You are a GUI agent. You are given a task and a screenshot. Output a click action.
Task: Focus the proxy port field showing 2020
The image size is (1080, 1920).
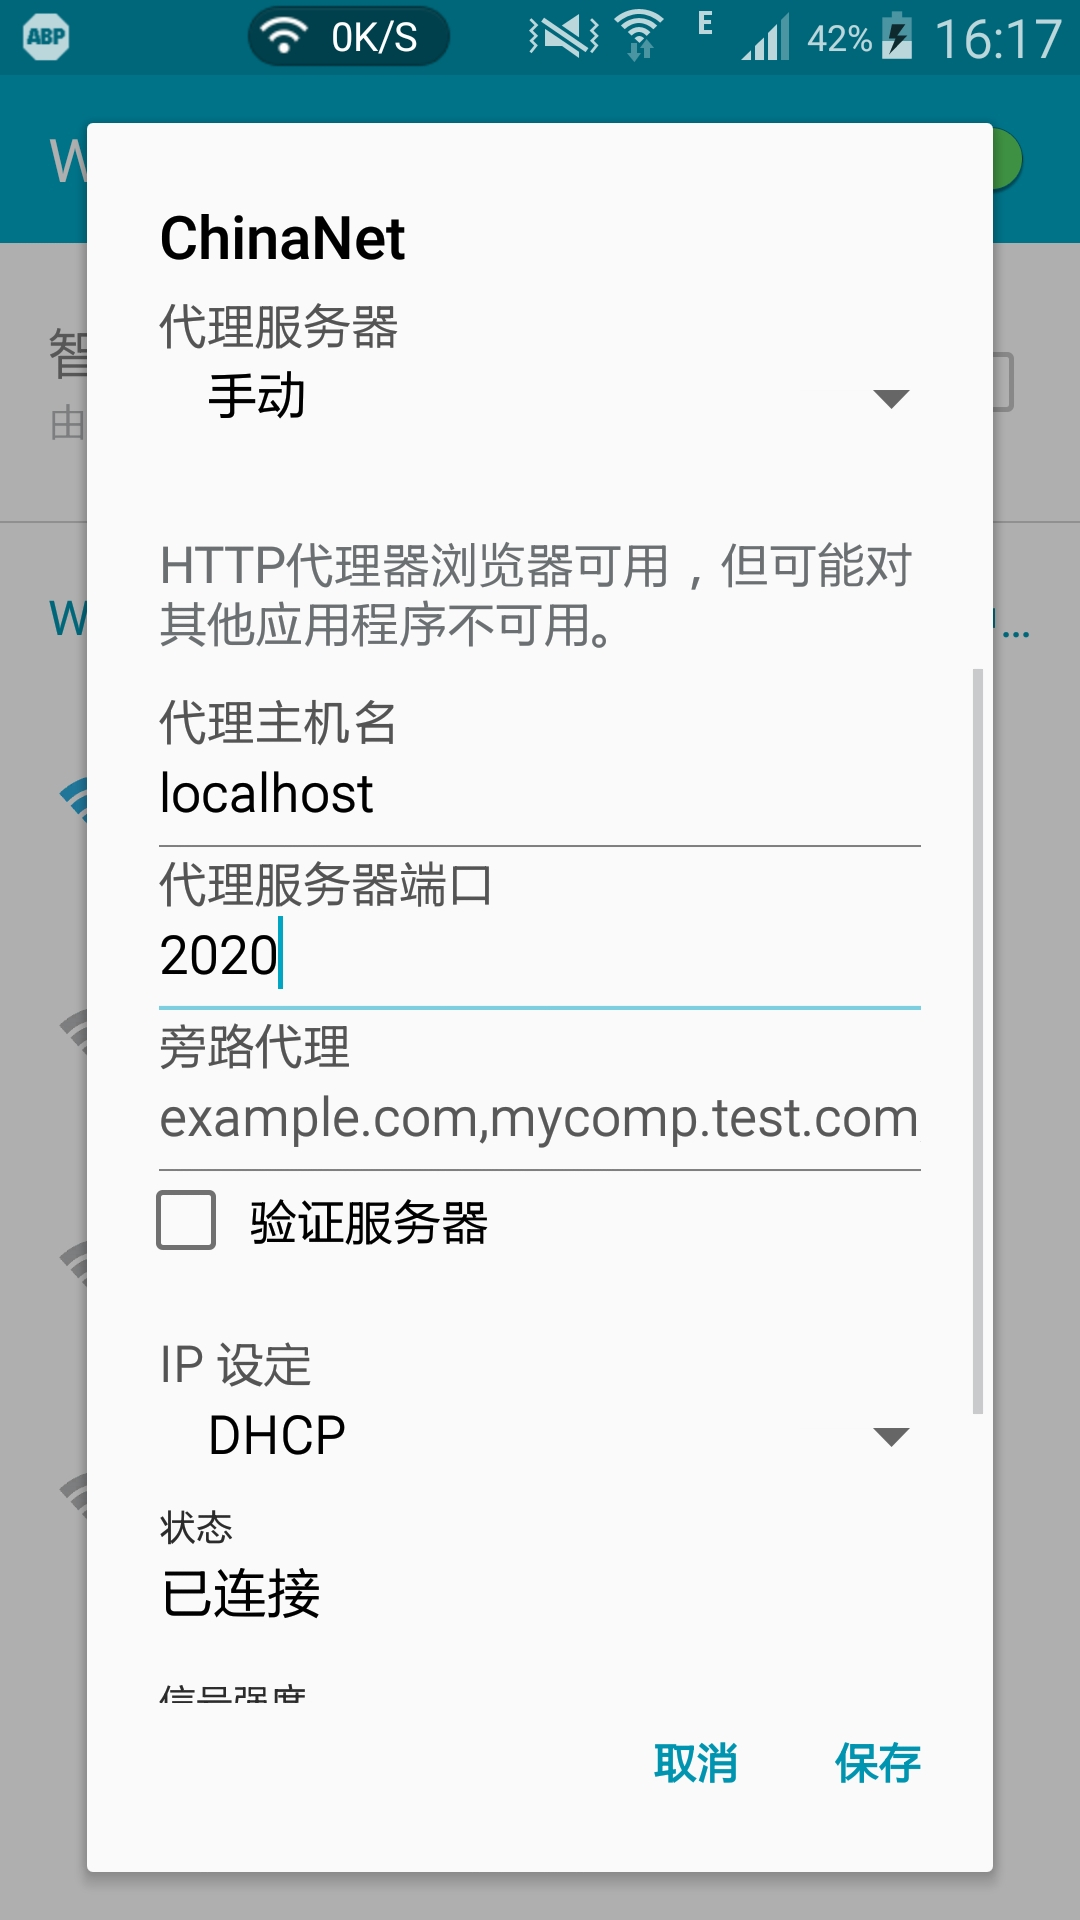click(x=540, y=956)
